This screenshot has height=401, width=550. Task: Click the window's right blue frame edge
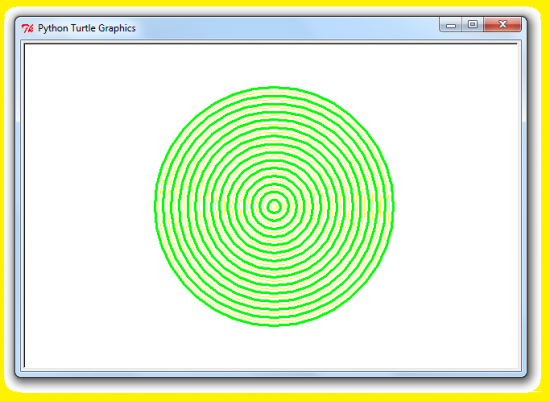(524, 210)
